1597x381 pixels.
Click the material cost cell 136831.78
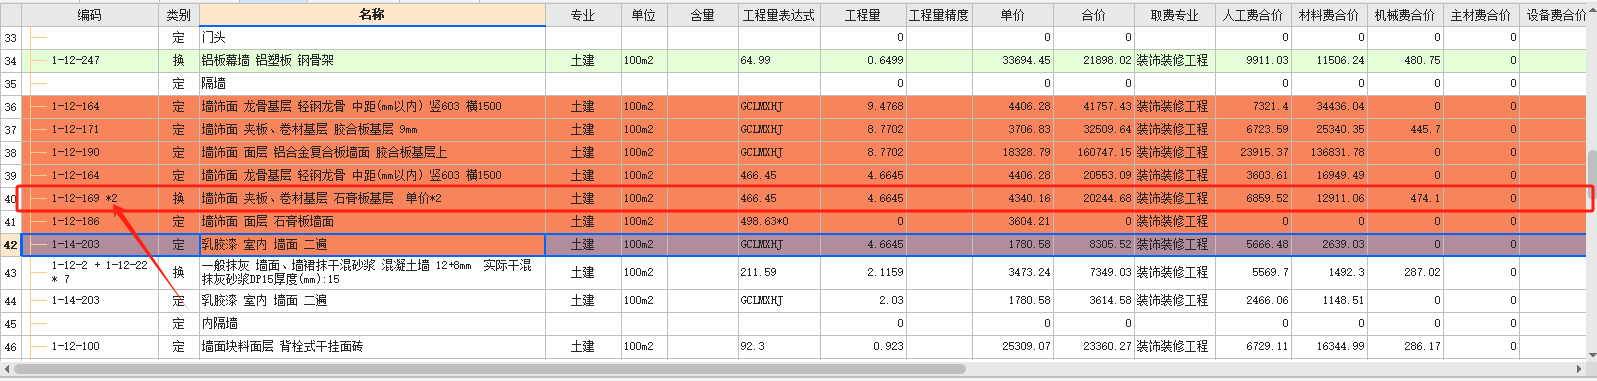click(1329, 153)
